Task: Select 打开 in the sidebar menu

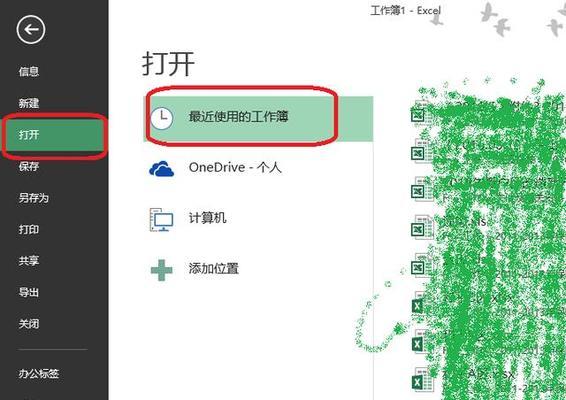Action: (29, 135)
